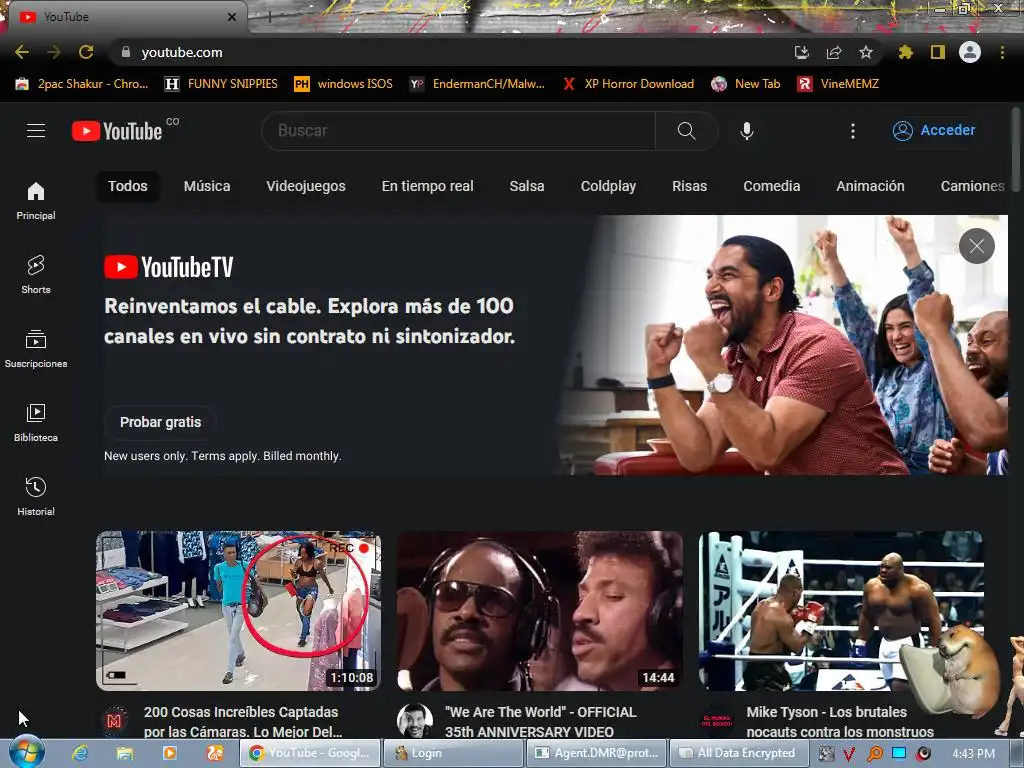Close the YouTube browser tab

coord(232,17)
